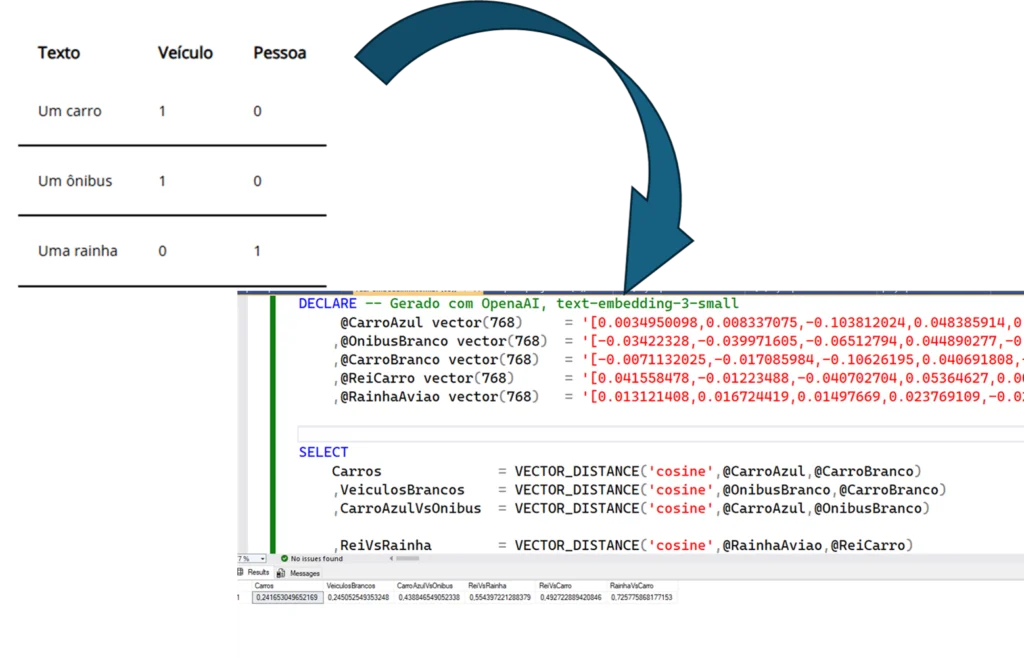The image size is (1024, 658).
Task: Click the Messages tab notebook icon
Action: pyautogui.click(x=281, y=573)
